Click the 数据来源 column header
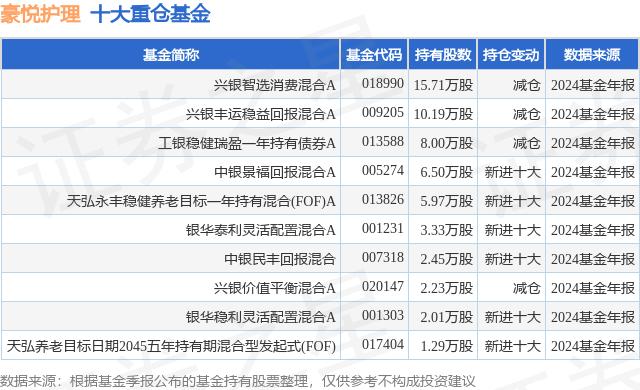Viewport: 640px width, 390px height. click(x=592, y=55)
